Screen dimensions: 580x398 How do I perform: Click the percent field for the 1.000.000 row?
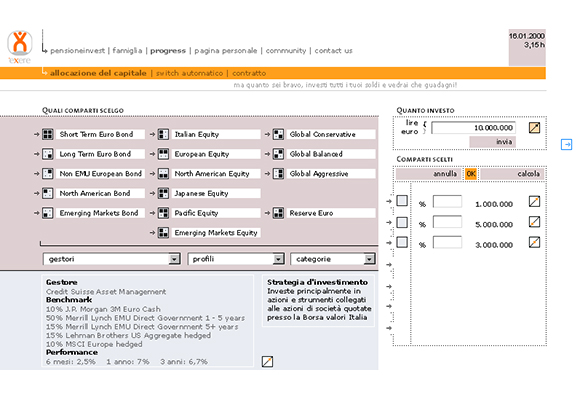[447, 202]
